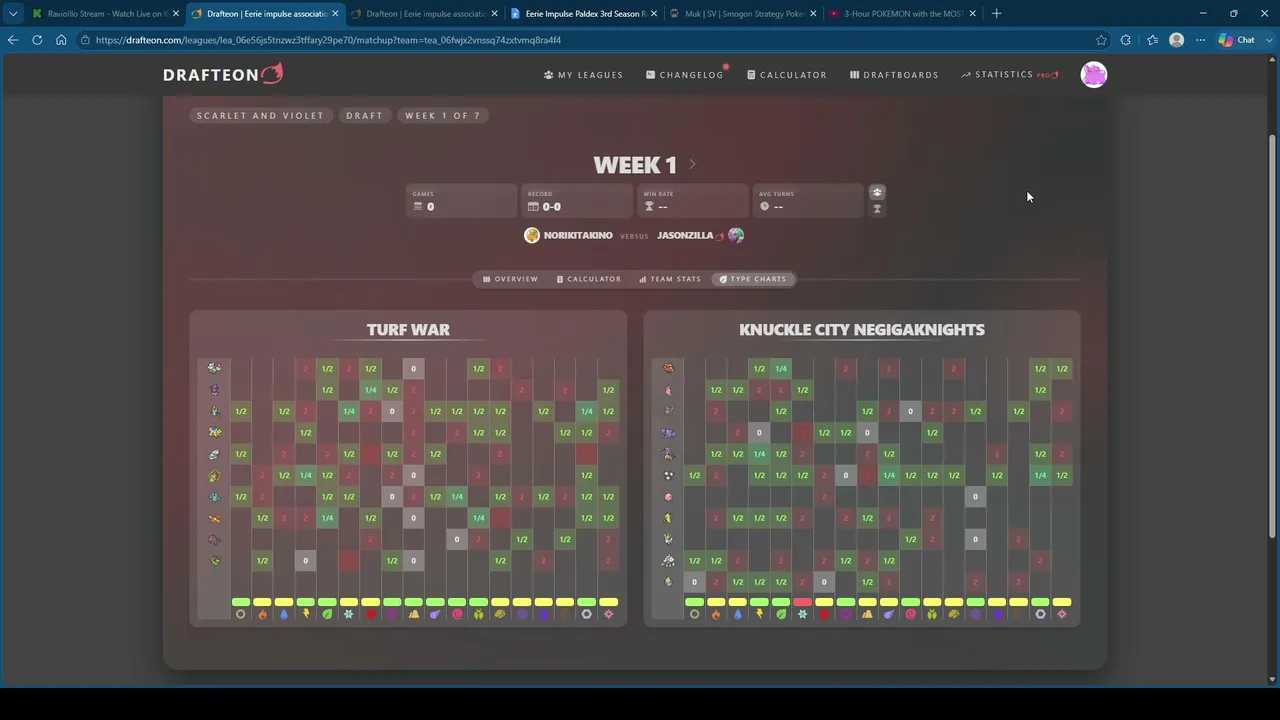Image resolution: width=1280 pixels, height=720 pixels.
Task: Select the Flying type icon in Knuckle City chart
Action: tap(889, 614)
